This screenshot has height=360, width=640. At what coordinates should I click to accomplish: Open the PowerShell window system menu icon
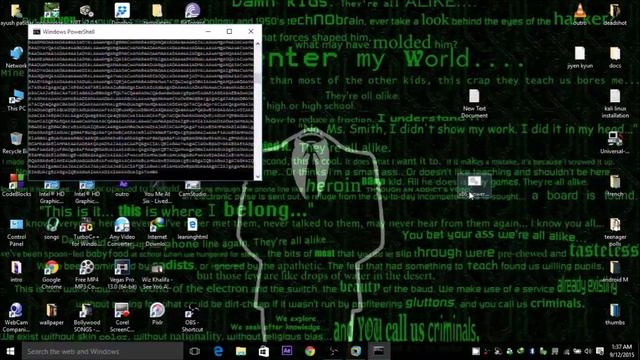[36, 31]
